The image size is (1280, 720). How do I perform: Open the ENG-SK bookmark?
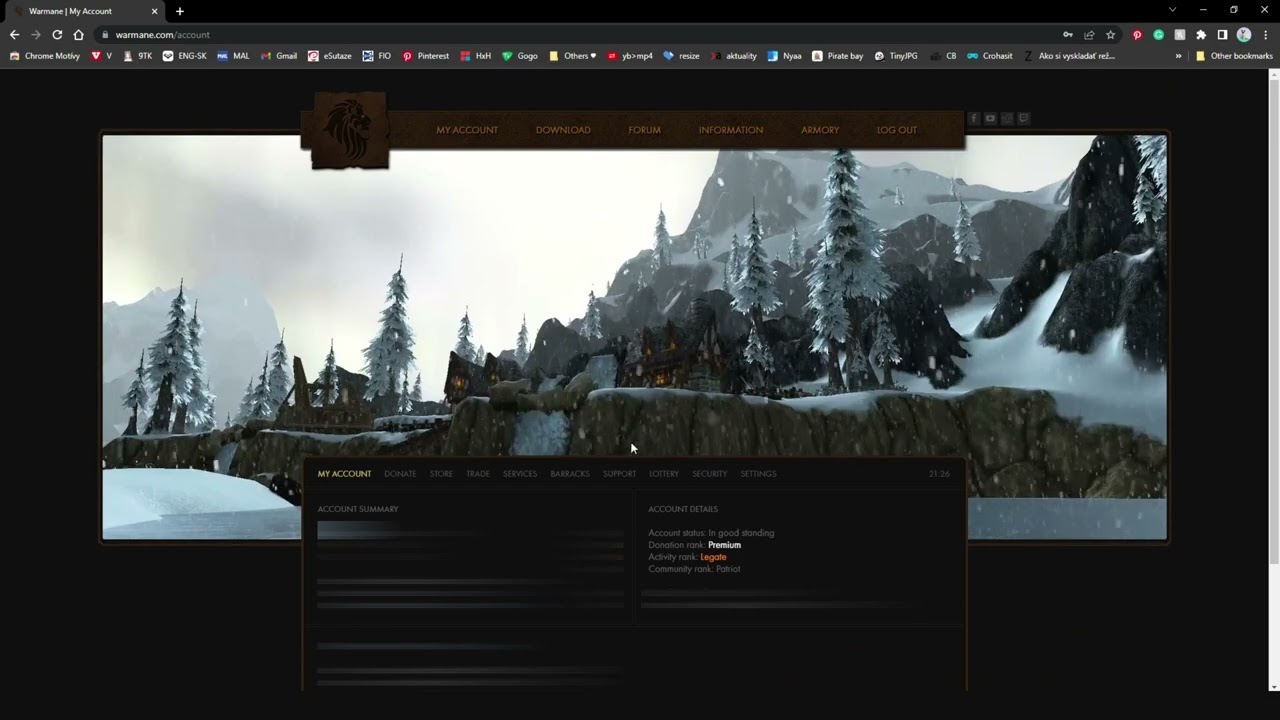click(184, 56)
